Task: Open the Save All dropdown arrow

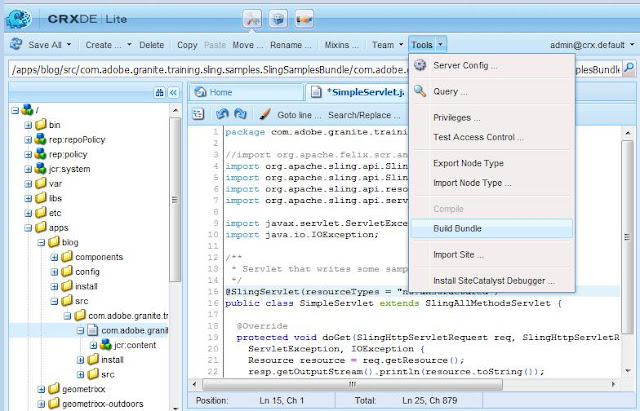Action: [69, 44]
